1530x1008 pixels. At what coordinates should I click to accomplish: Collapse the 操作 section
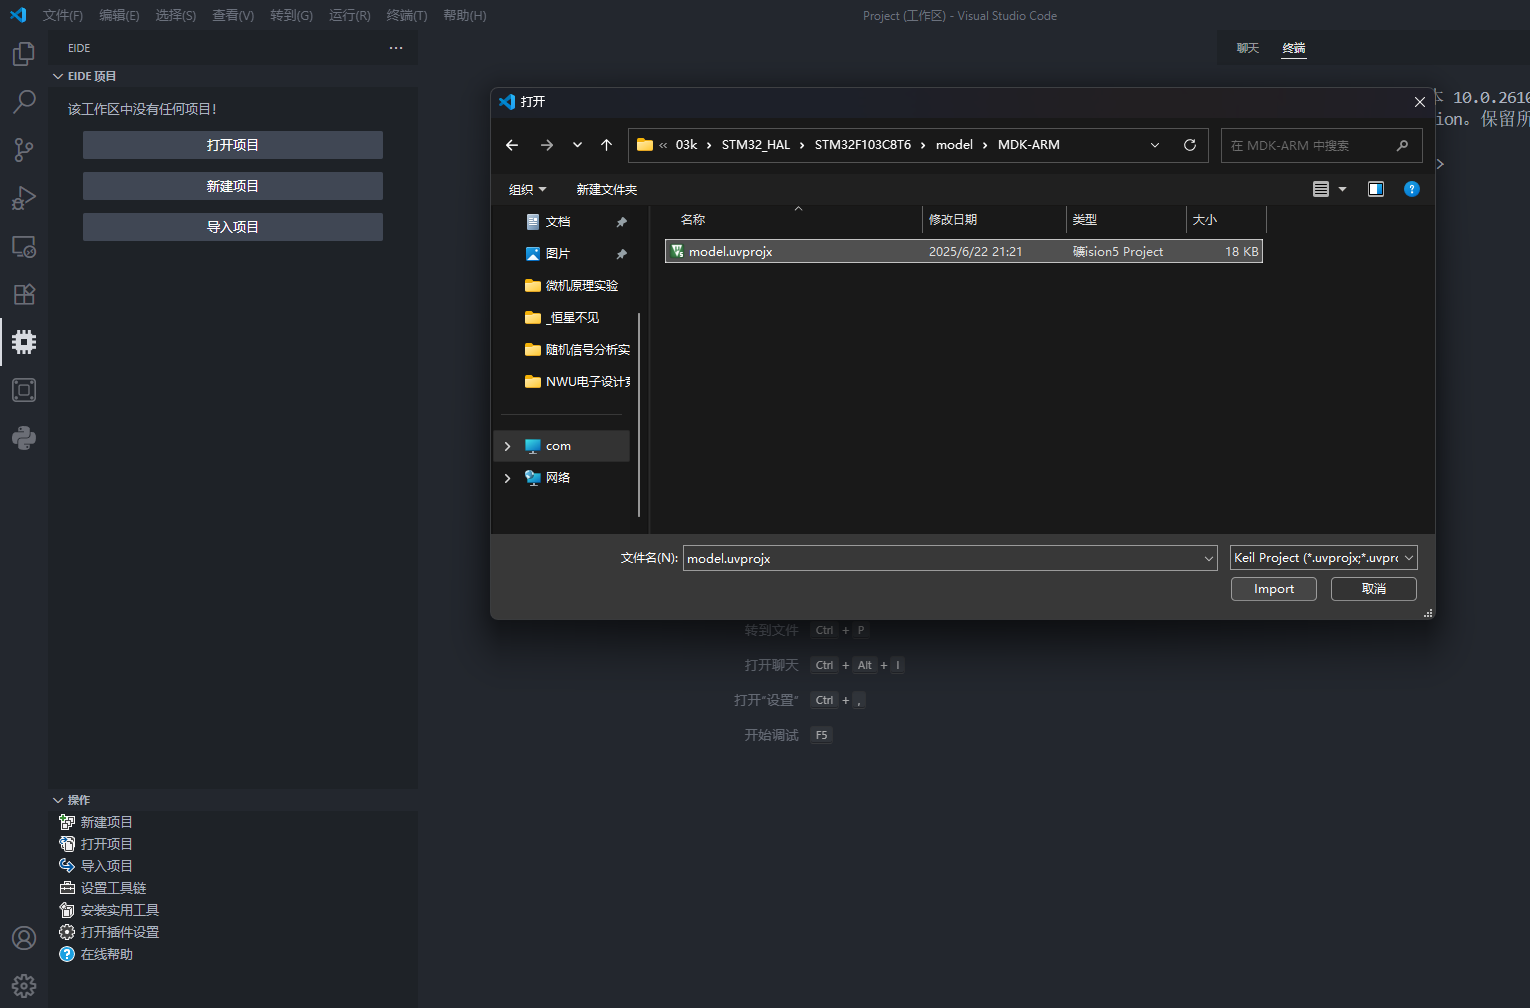(x=58, y=800)
